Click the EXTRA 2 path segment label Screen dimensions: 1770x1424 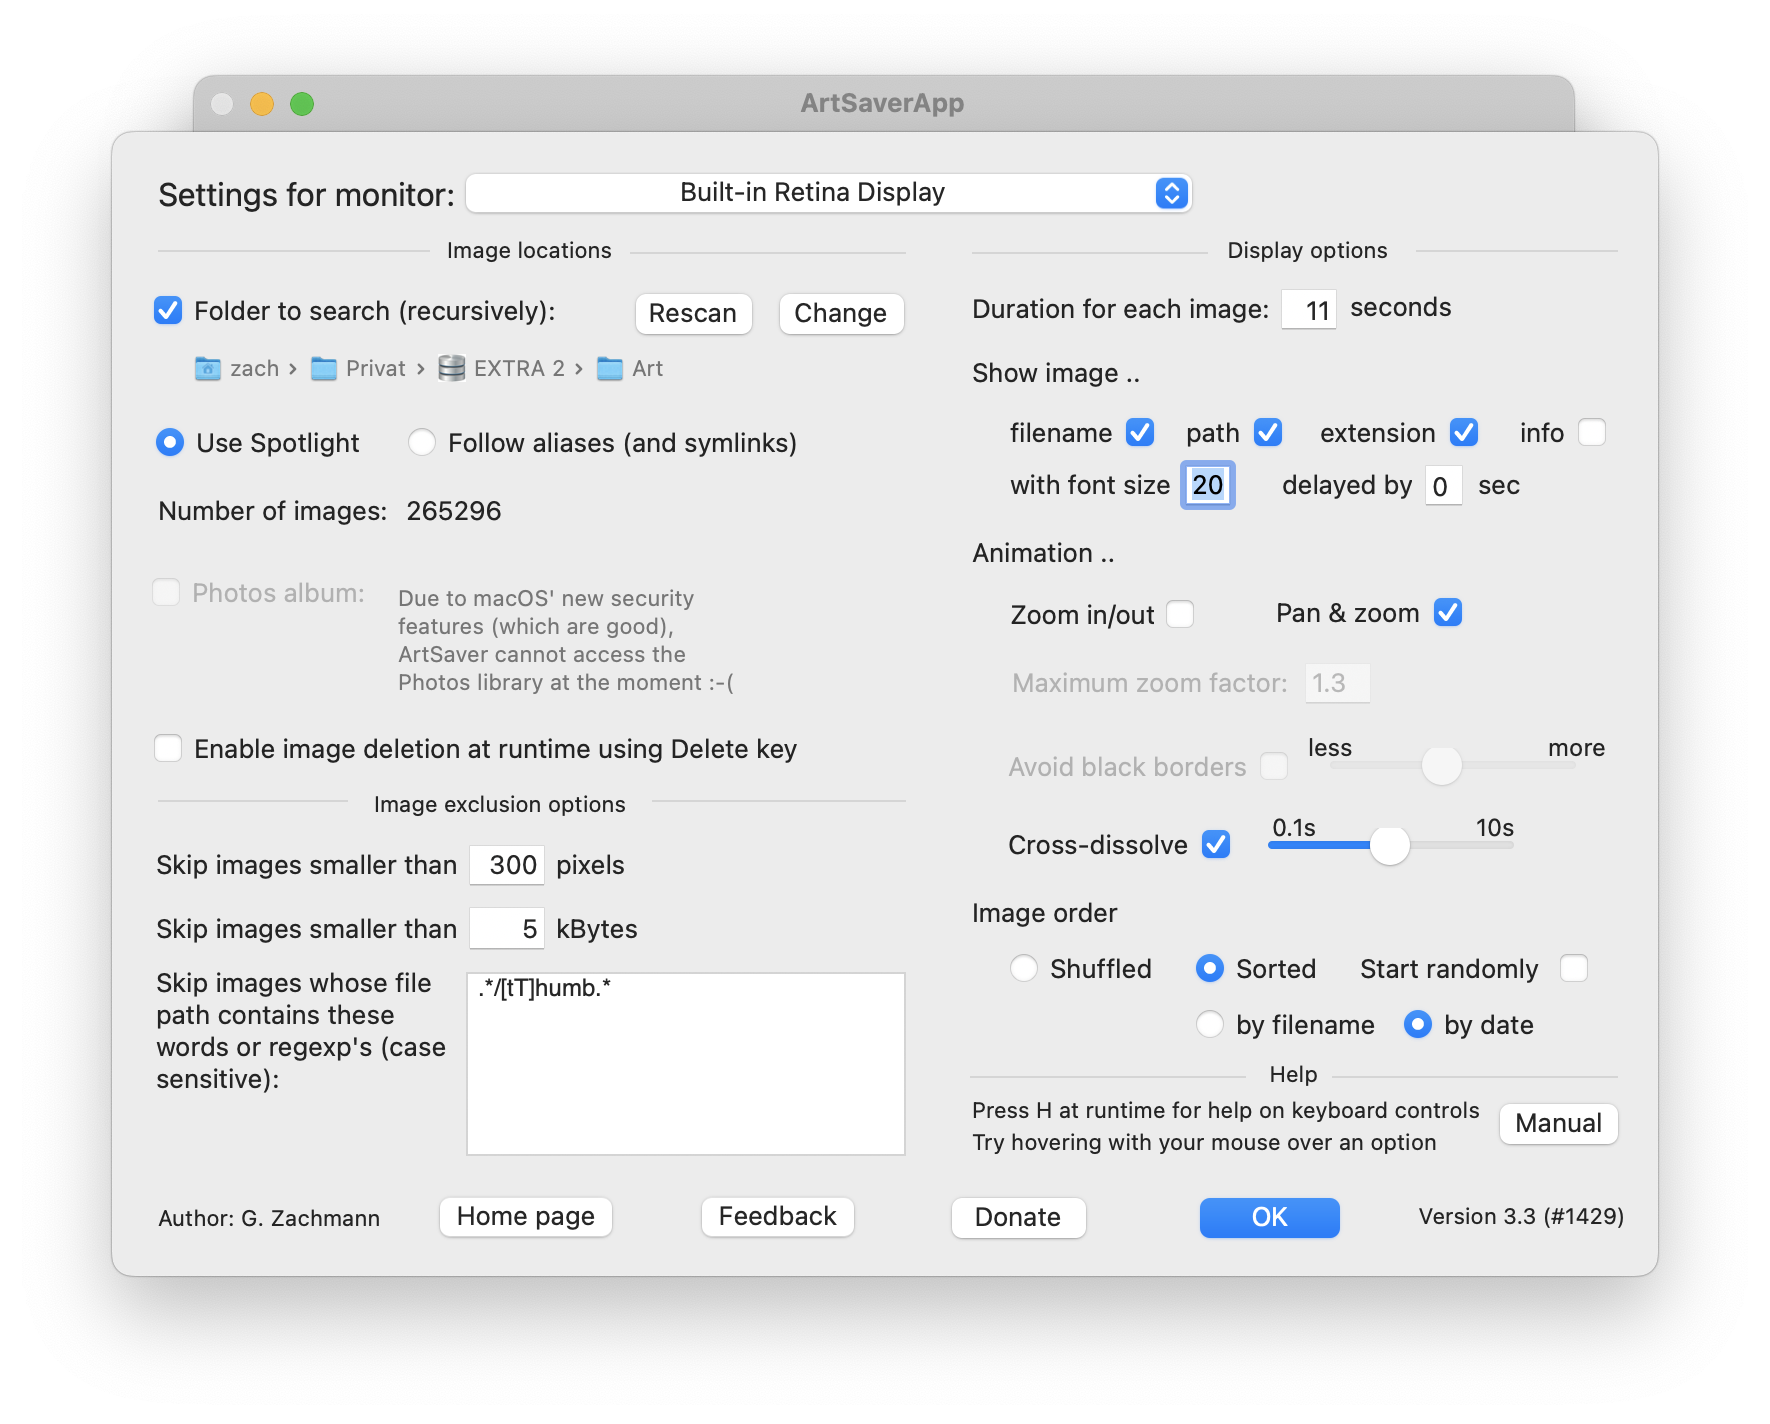click(x=520, y=369)
